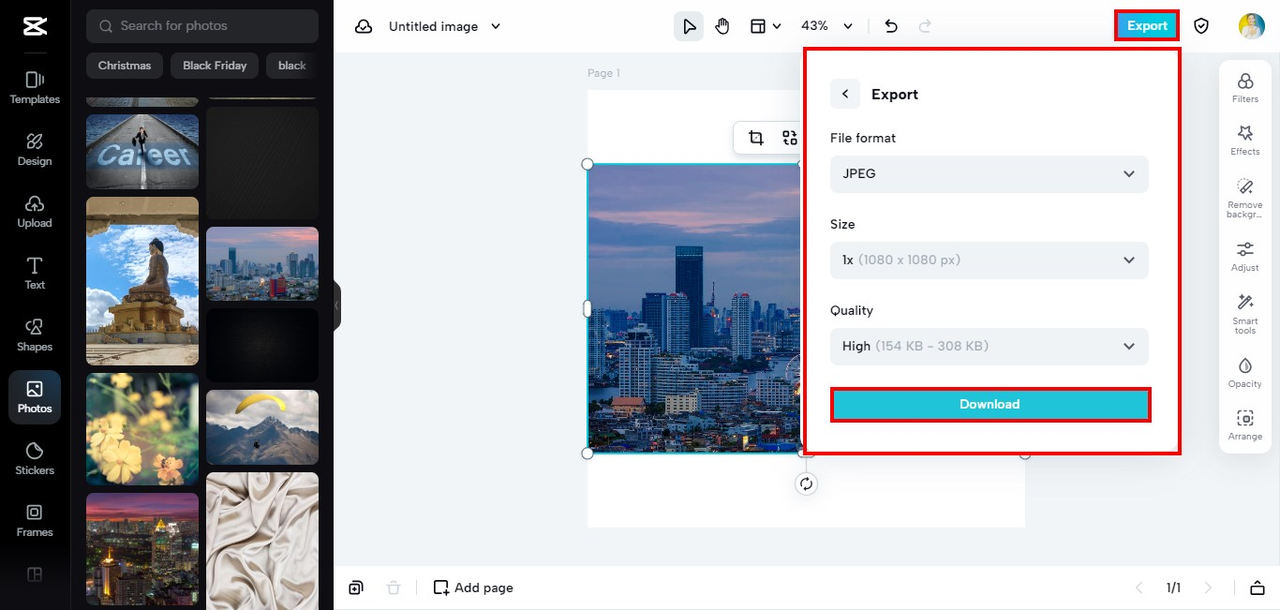Choose the golden Buddha statue photo
Viewport: 1280px width, 610px height.
(142, 281)
